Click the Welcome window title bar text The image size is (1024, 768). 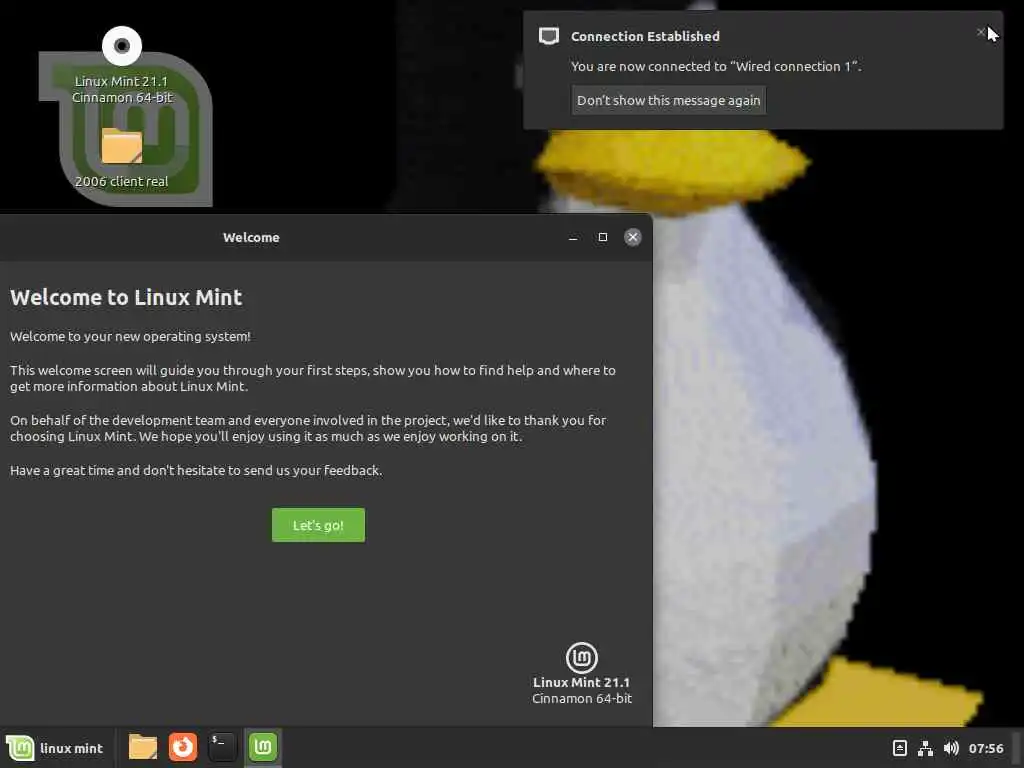coord(251,238)
